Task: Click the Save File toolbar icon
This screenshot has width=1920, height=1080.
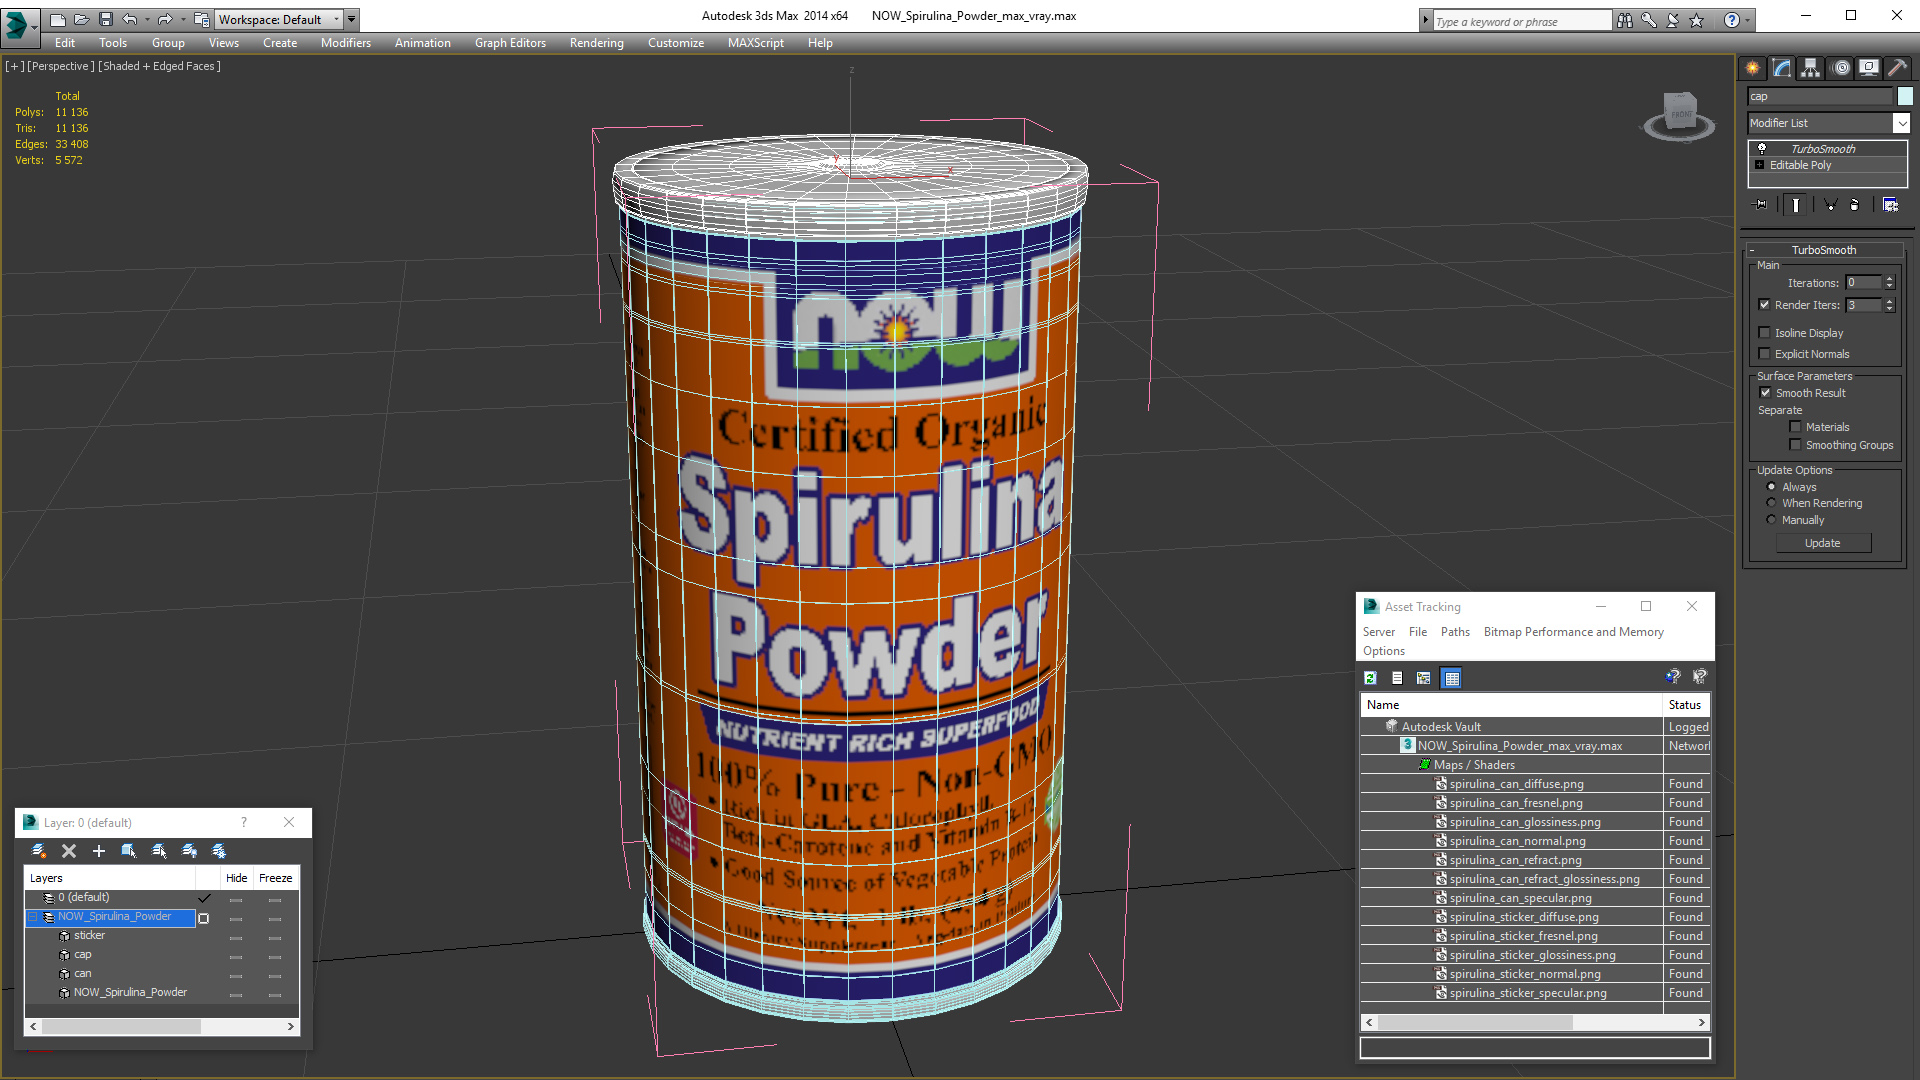Action: pyautogui.click(x=105, y=19)
